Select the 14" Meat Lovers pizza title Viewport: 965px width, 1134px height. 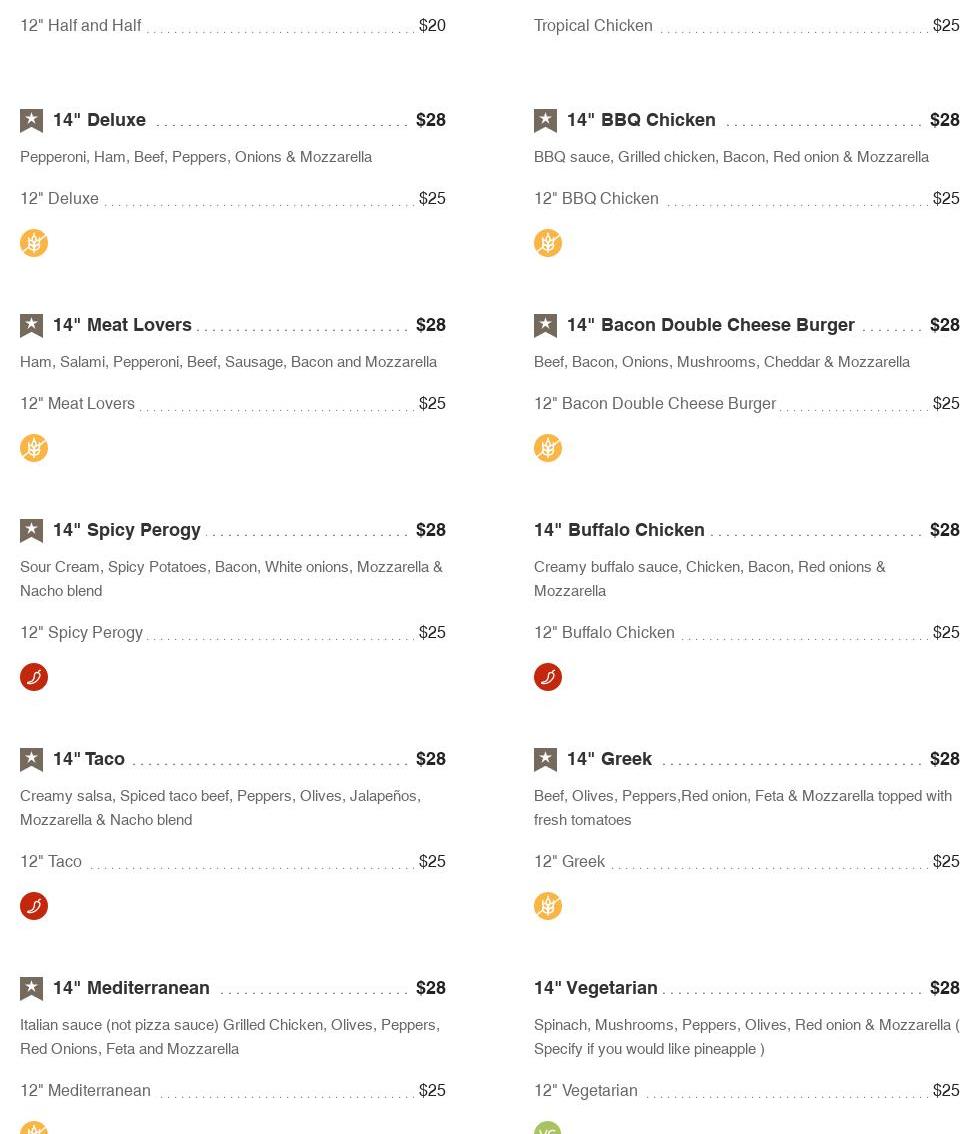[x=122, y=325]
